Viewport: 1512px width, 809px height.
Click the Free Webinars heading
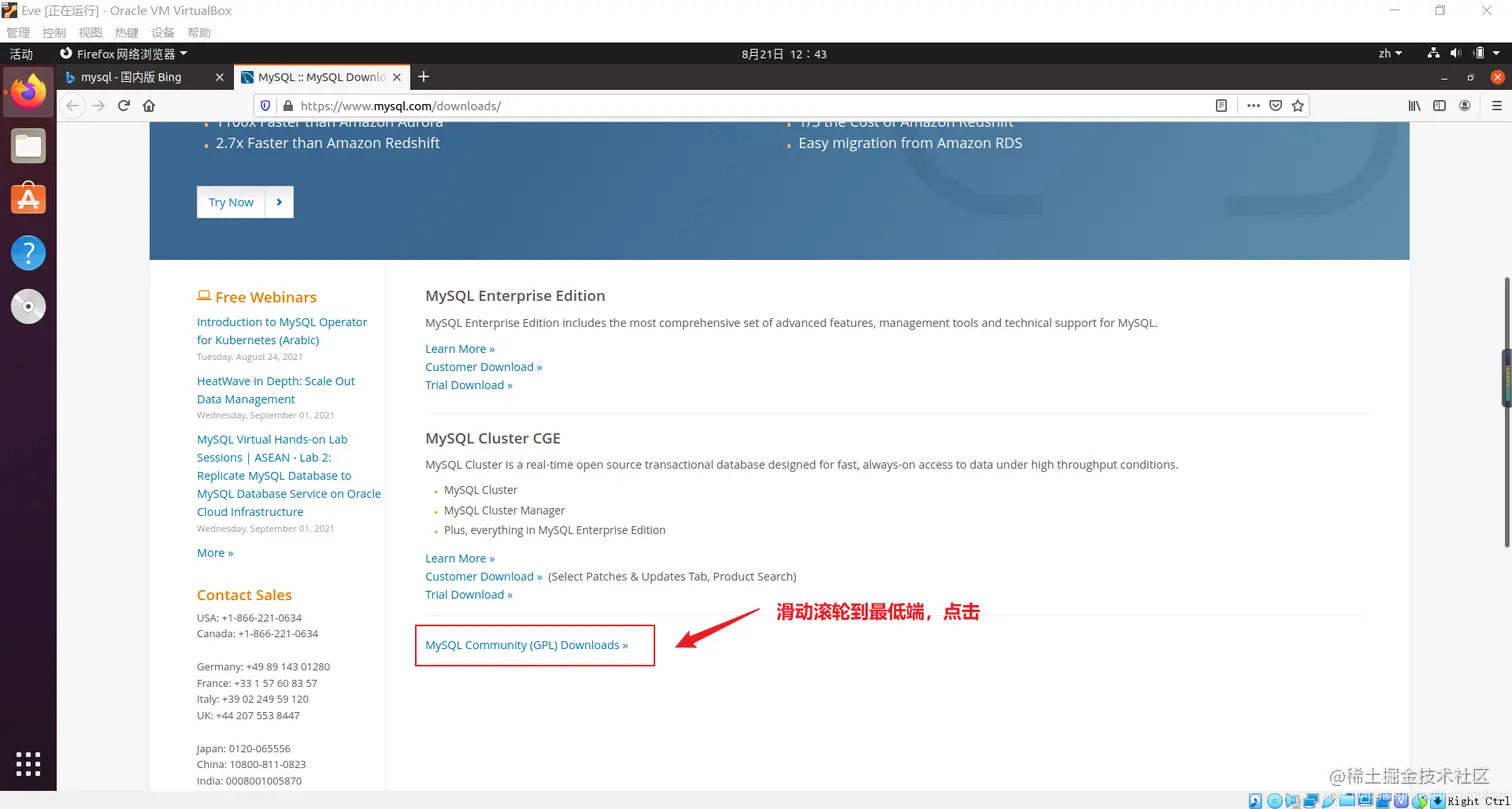pyautogui.click(x=257, y=297)
